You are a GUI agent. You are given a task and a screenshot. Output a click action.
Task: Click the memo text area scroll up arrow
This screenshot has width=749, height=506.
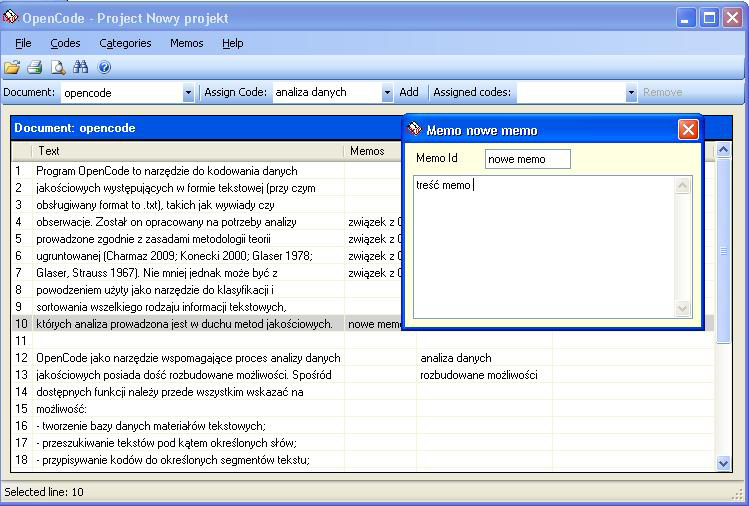pos(683,185)
